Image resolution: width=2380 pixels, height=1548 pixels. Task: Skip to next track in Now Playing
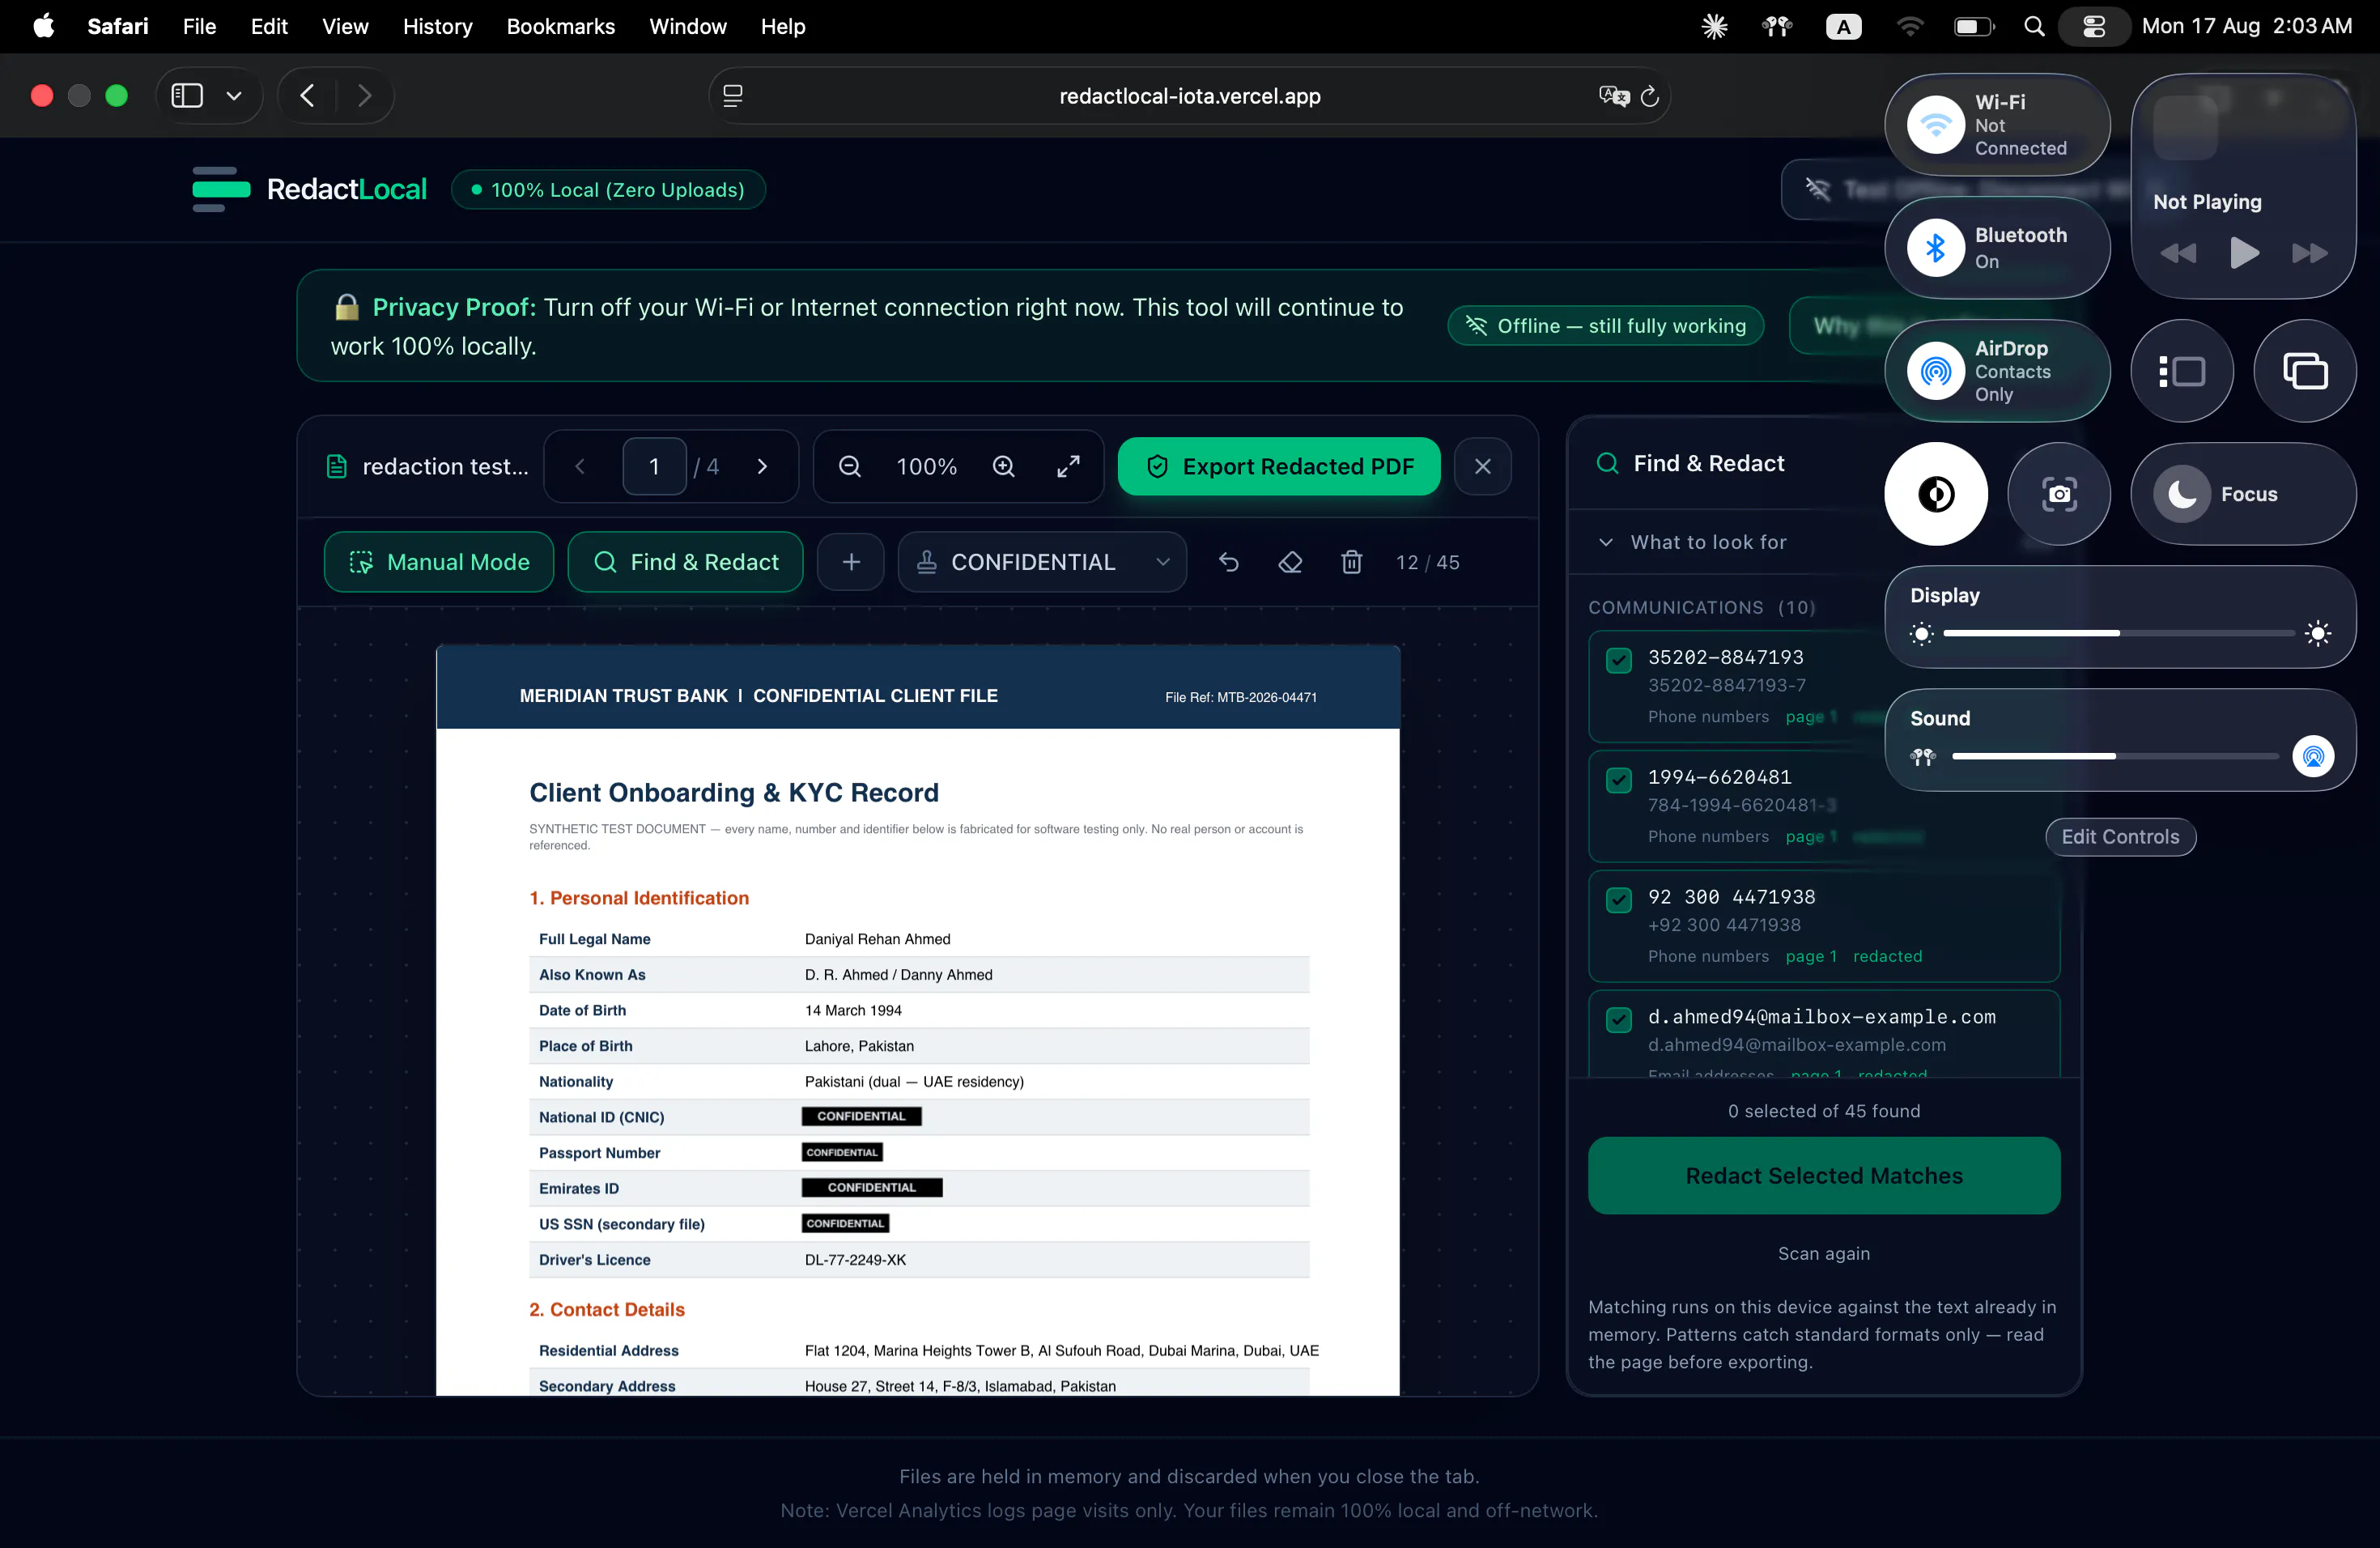click(2309, 253)
